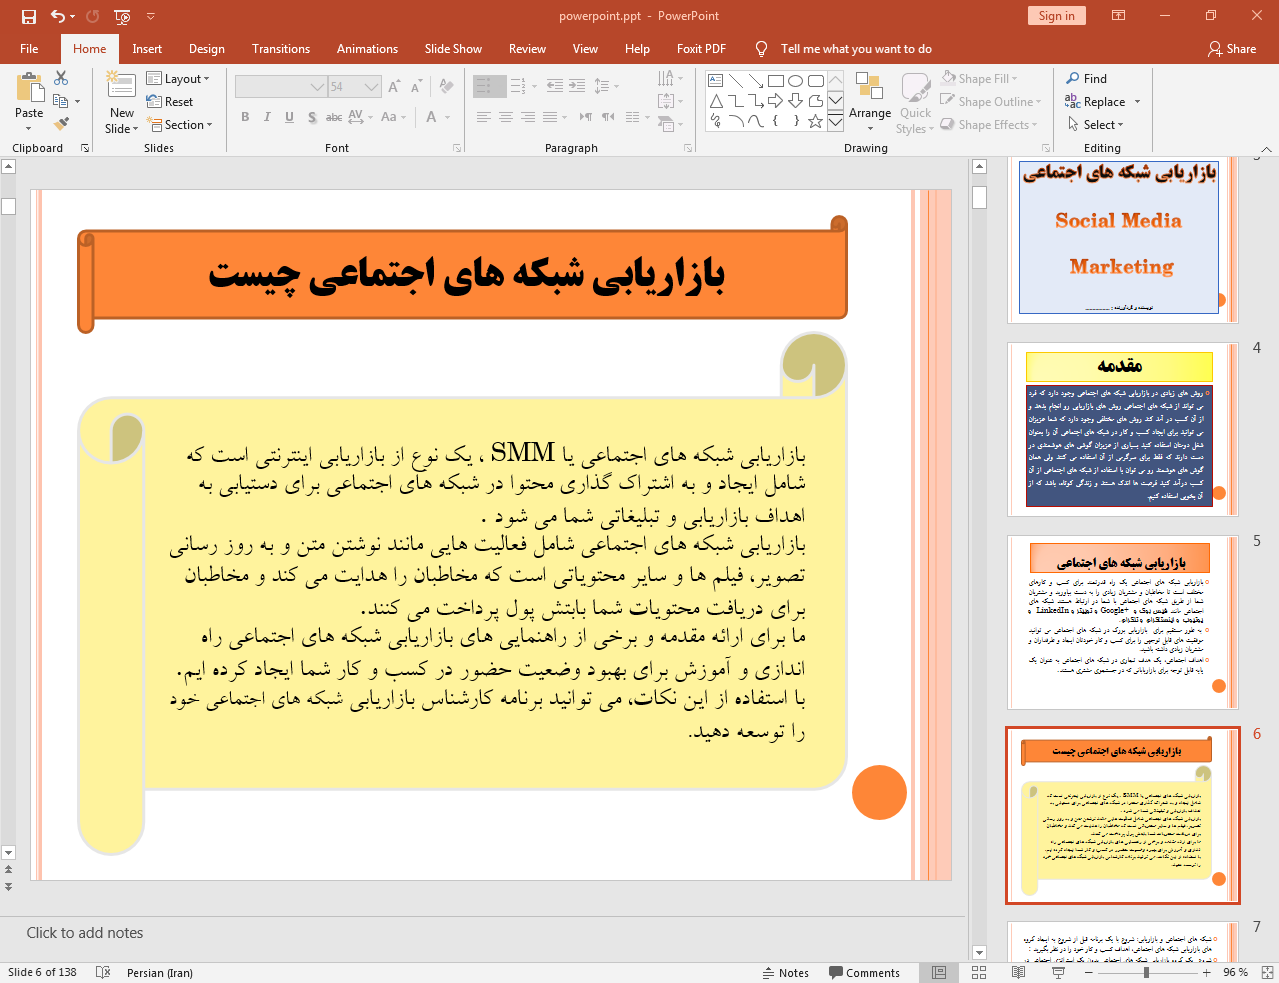Viewport: 1279px width, 983px height.
Task: Click the New Slide icon
Action: pos(121,86)
